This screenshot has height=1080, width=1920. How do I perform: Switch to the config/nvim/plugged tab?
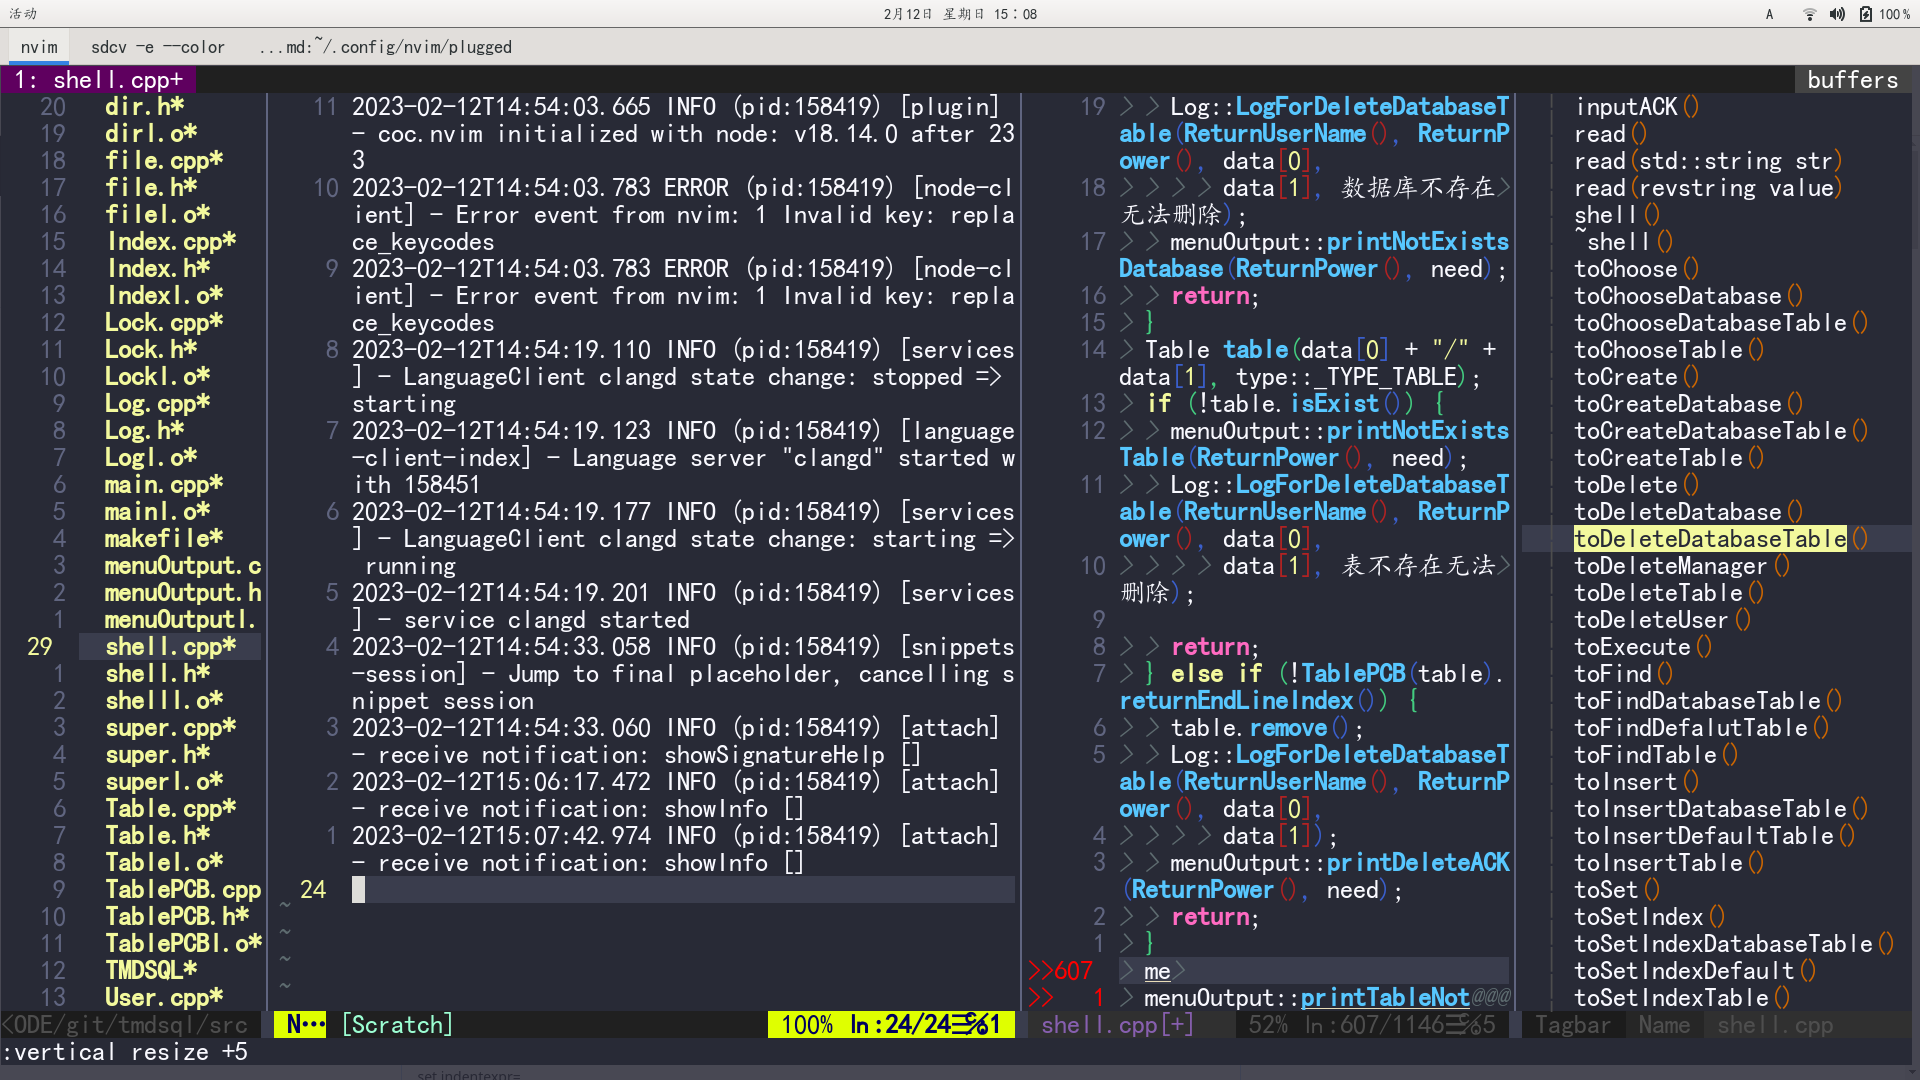pyautogui.click(x=385, y=47)
